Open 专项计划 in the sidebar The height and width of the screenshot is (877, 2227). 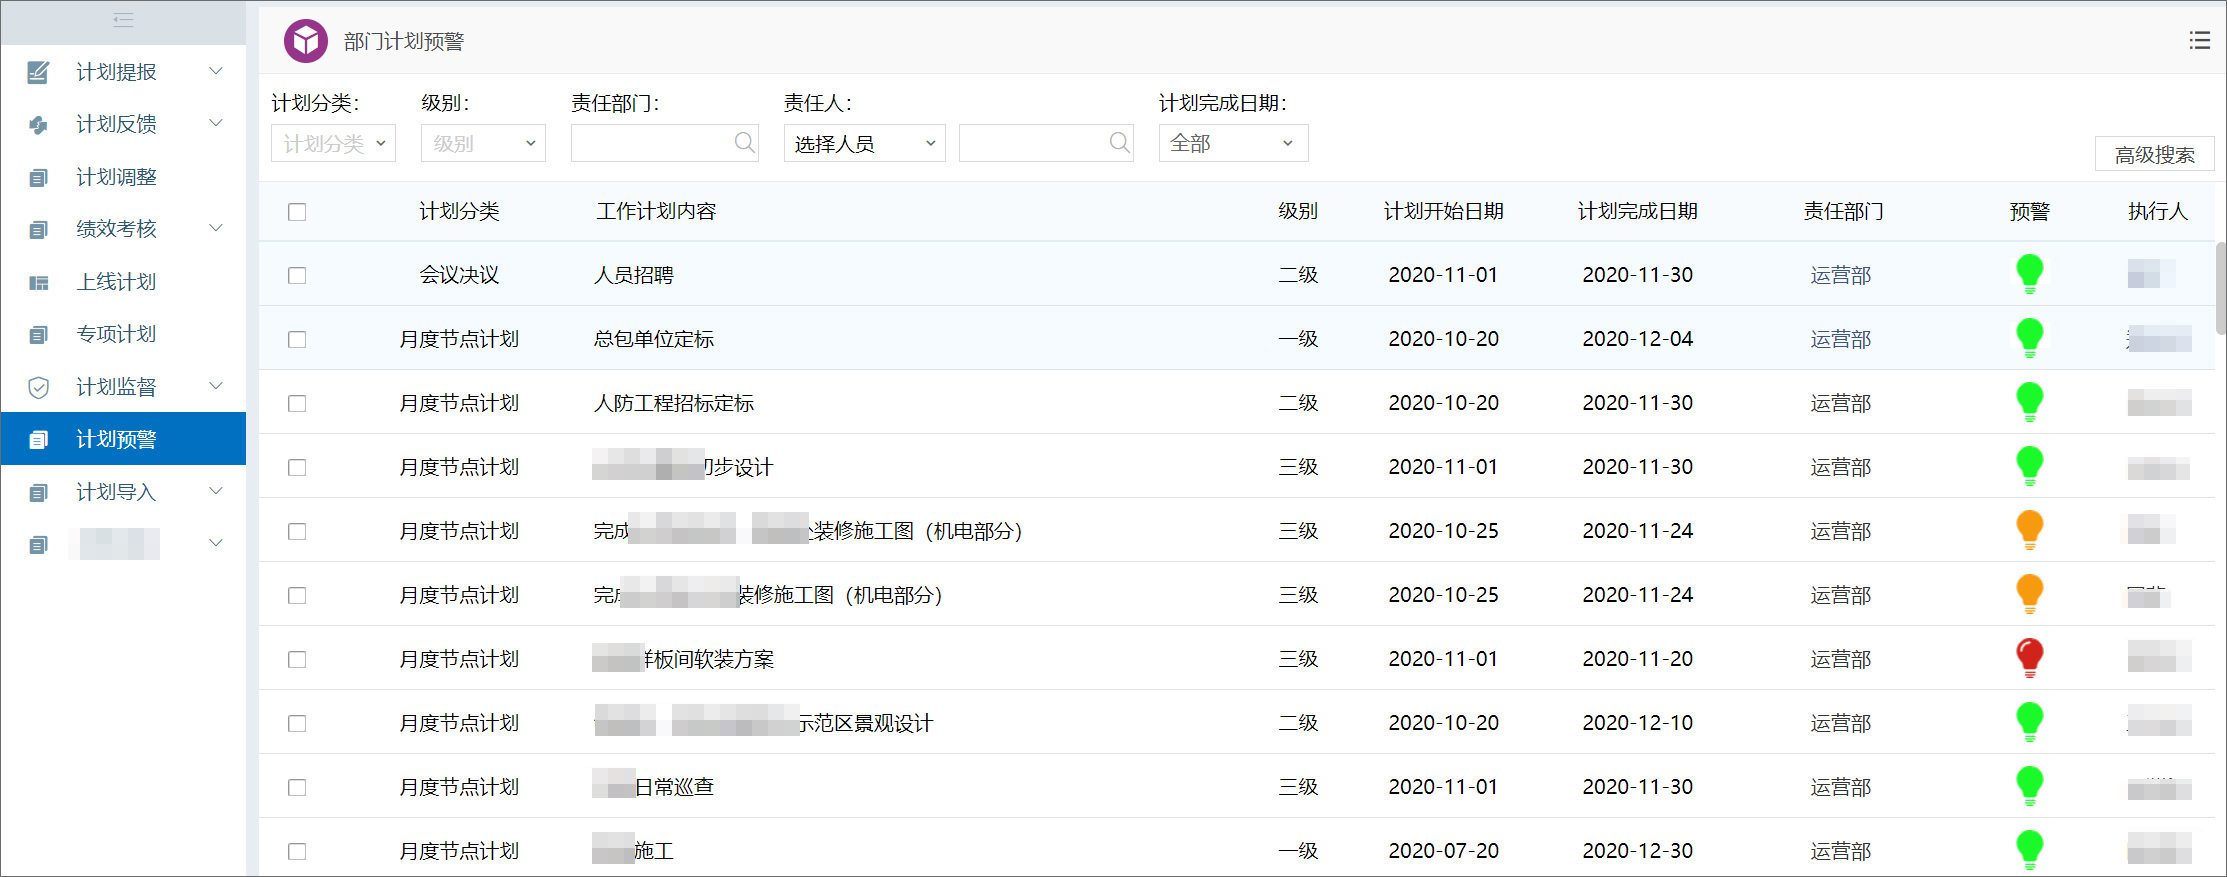coord(116,334)
